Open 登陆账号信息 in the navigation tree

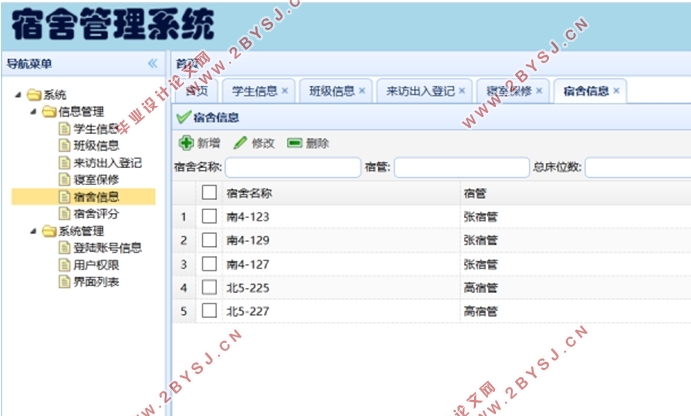(x=108, y=248)
